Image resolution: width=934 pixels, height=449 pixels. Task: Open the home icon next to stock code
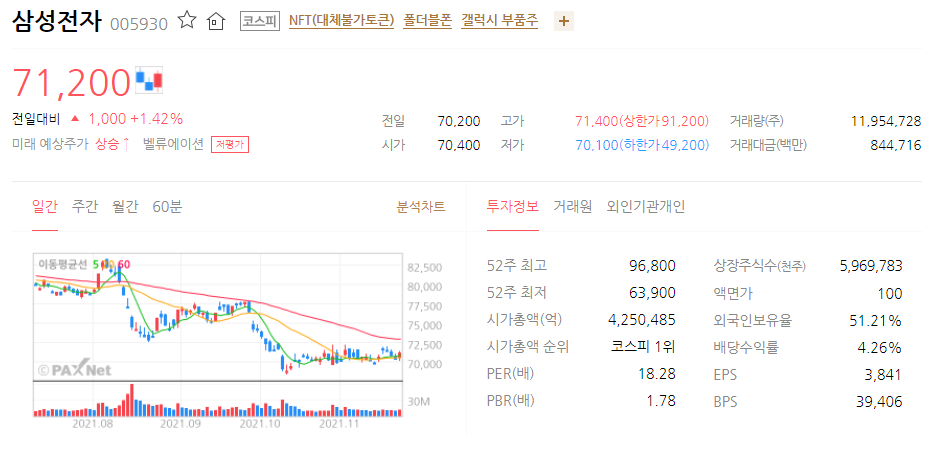[x=215, y=21]
